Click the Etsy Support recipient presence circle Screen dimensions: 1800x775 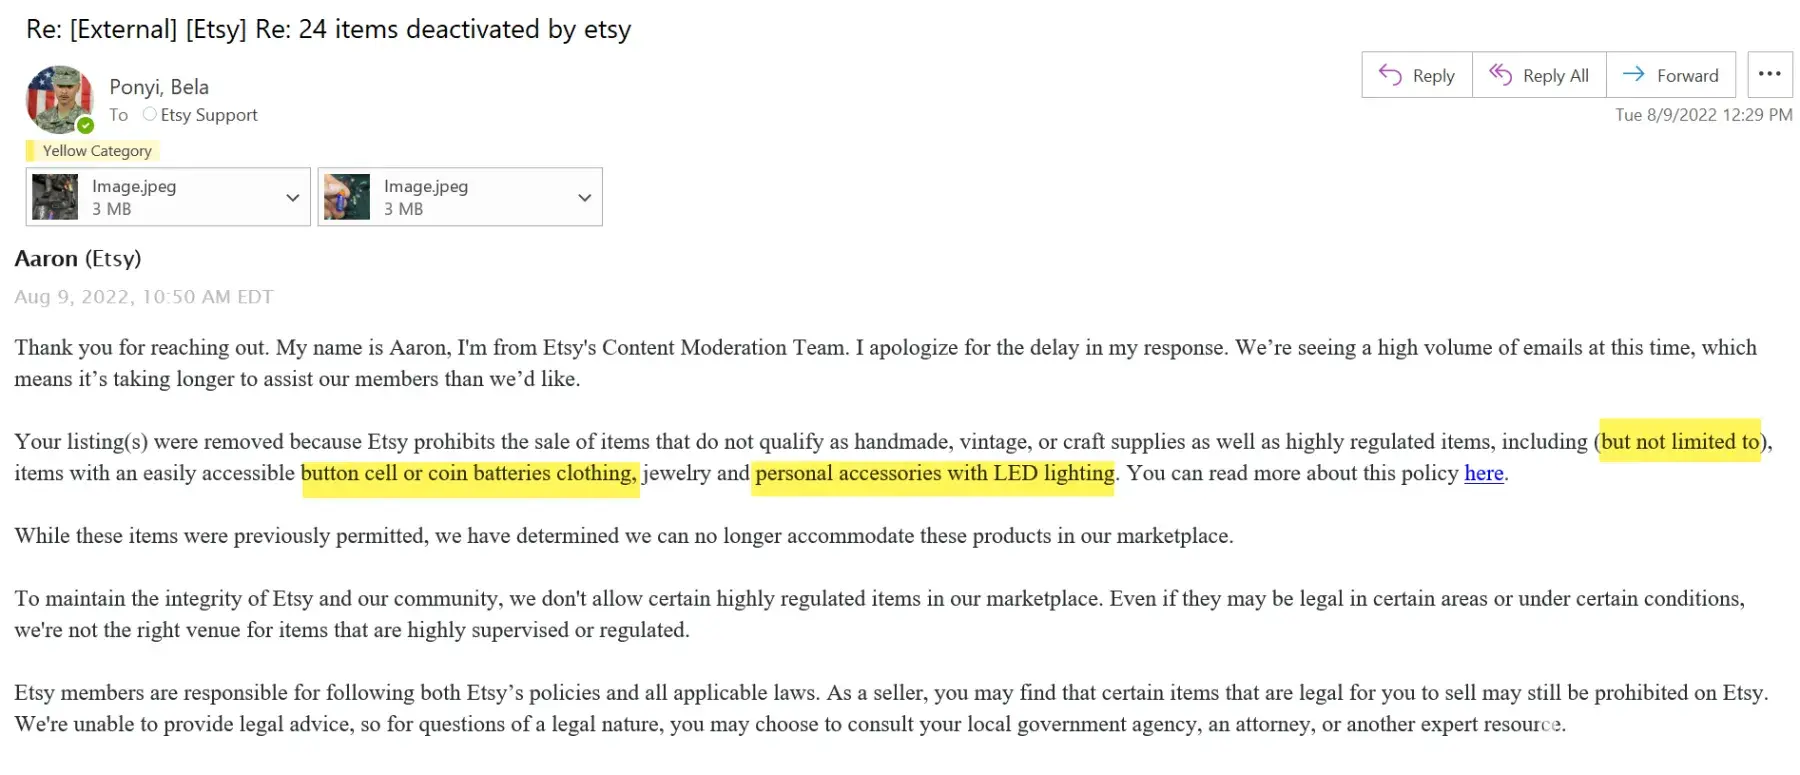click(150, 115)
